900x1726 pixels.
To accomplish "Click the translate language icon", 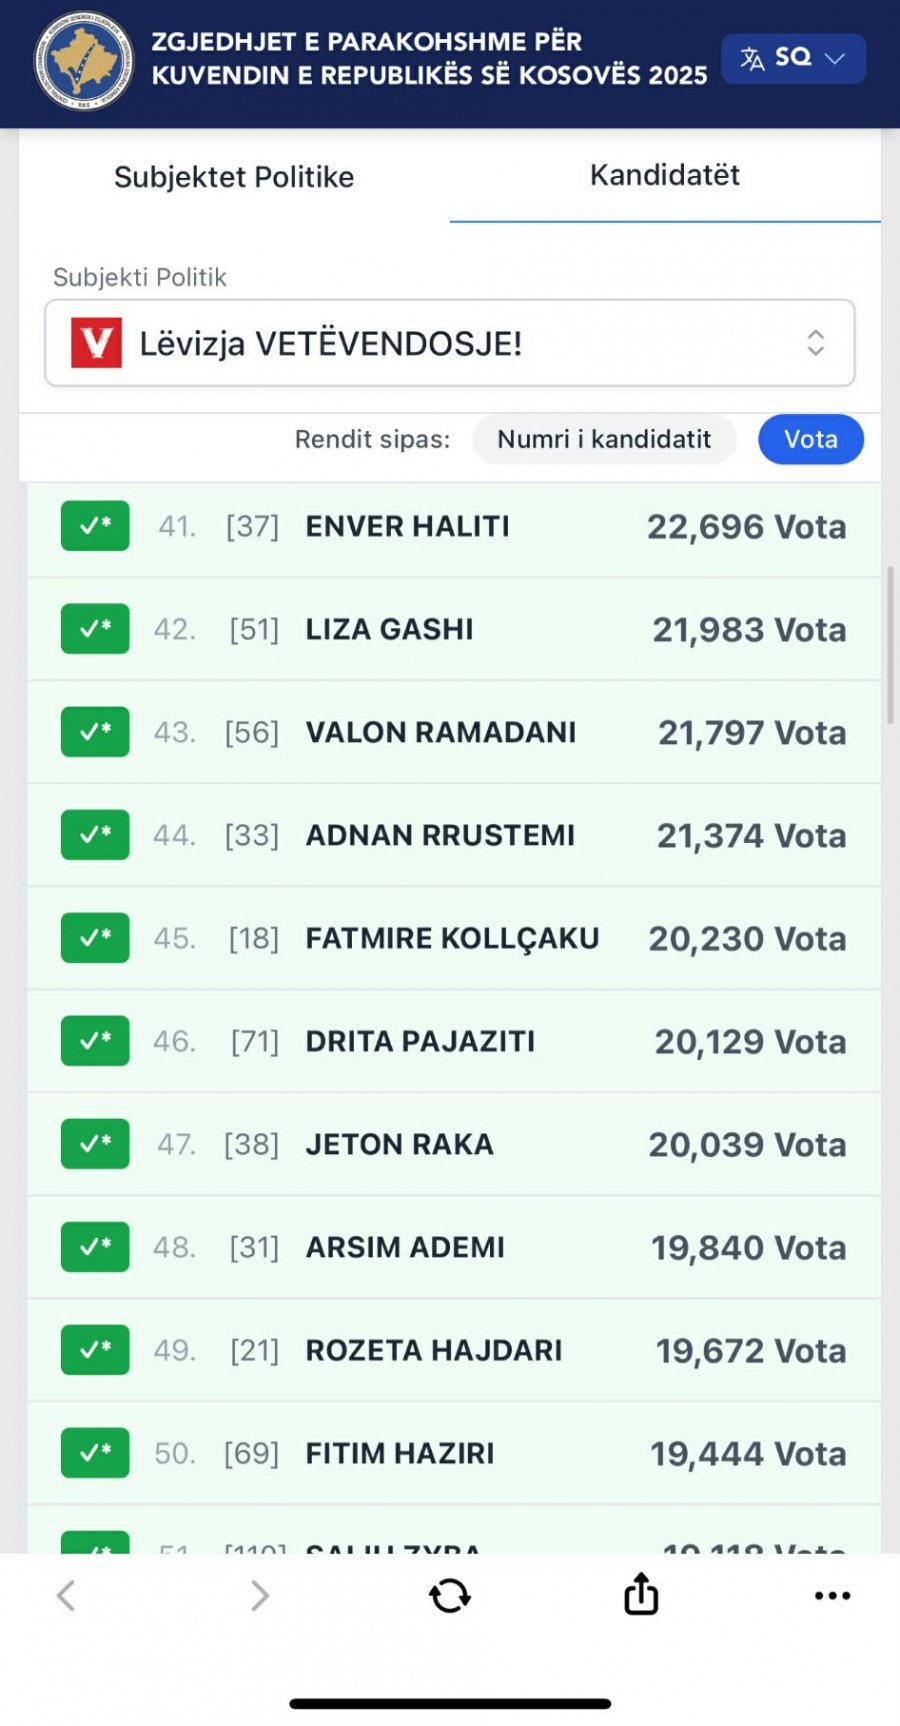I will point(752,58).
